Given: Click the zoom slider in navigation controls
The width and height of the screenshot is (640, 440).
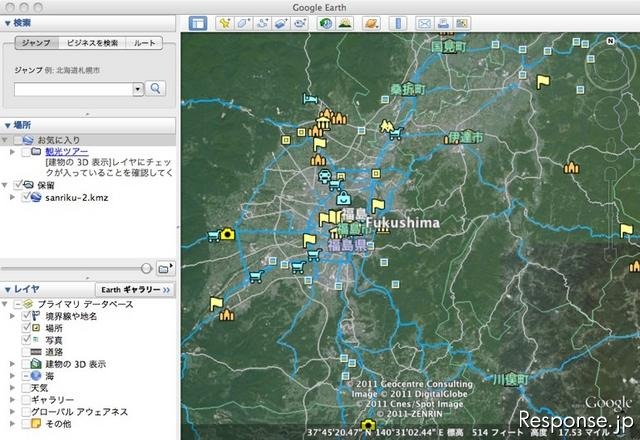Looking at the screenshot, I should [x=610, y=212].
